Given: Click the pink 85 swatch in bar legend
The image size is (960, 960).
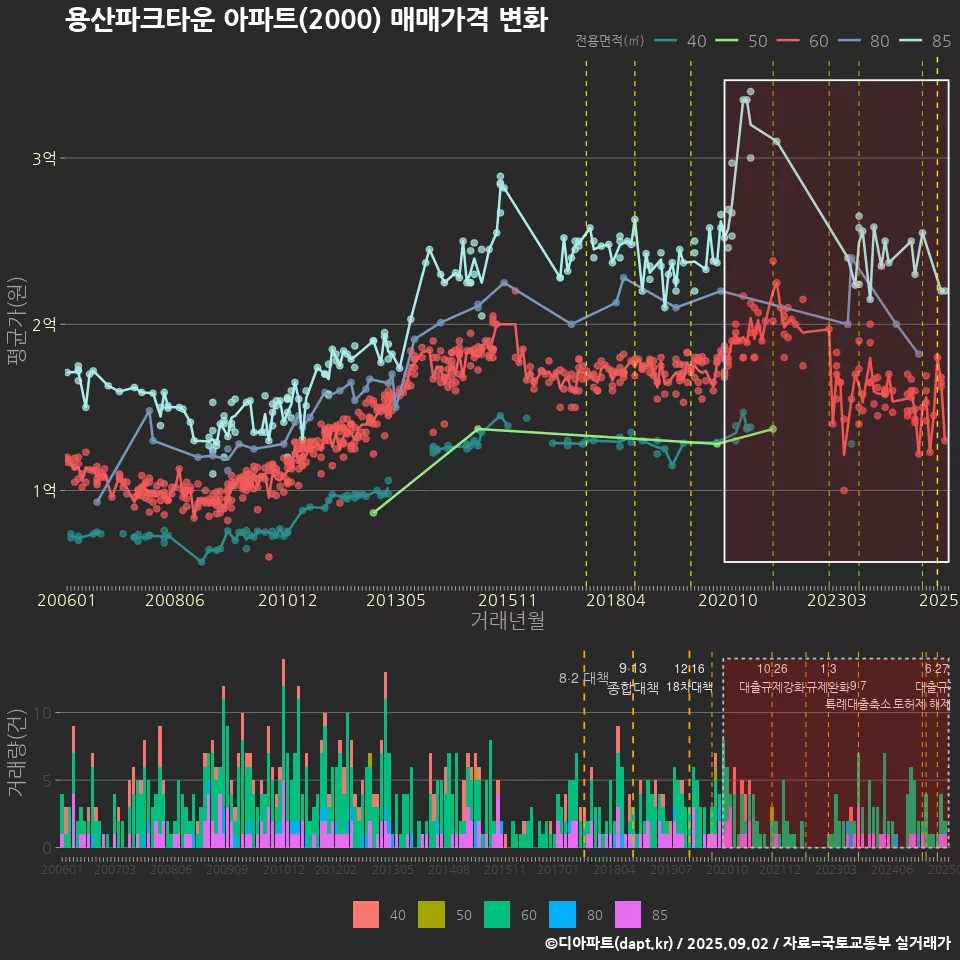Looking at the screenshot, I should (628, 915).
